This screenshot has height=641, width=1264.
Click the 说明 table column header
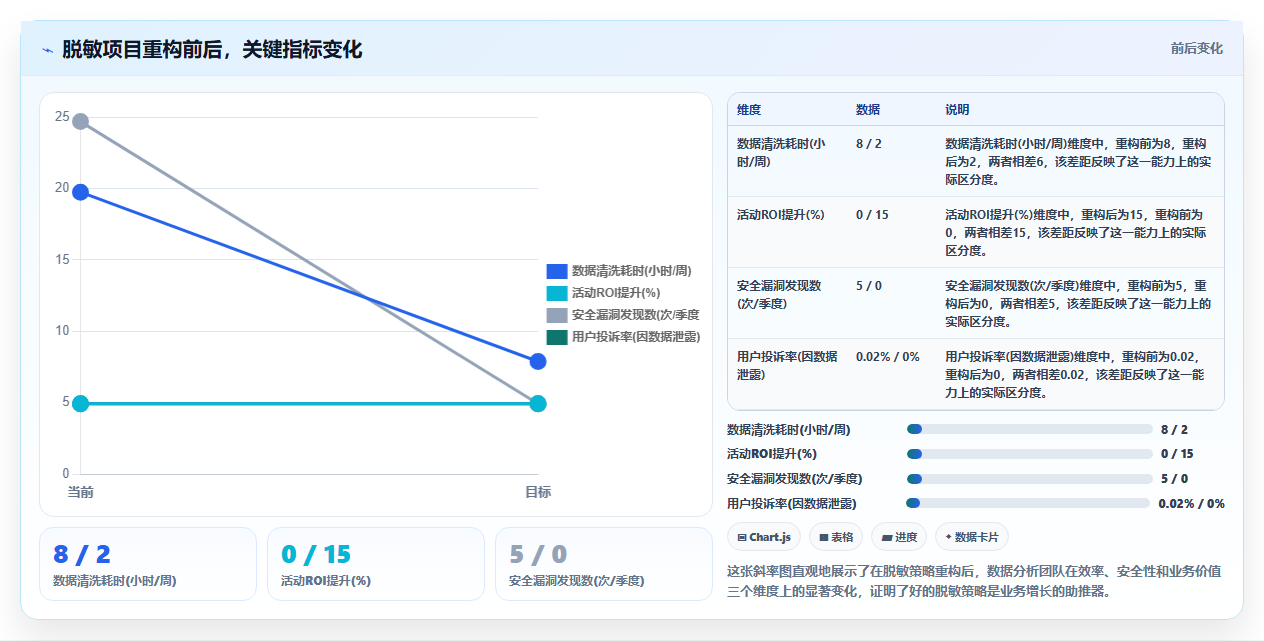[x=957, y=110]
